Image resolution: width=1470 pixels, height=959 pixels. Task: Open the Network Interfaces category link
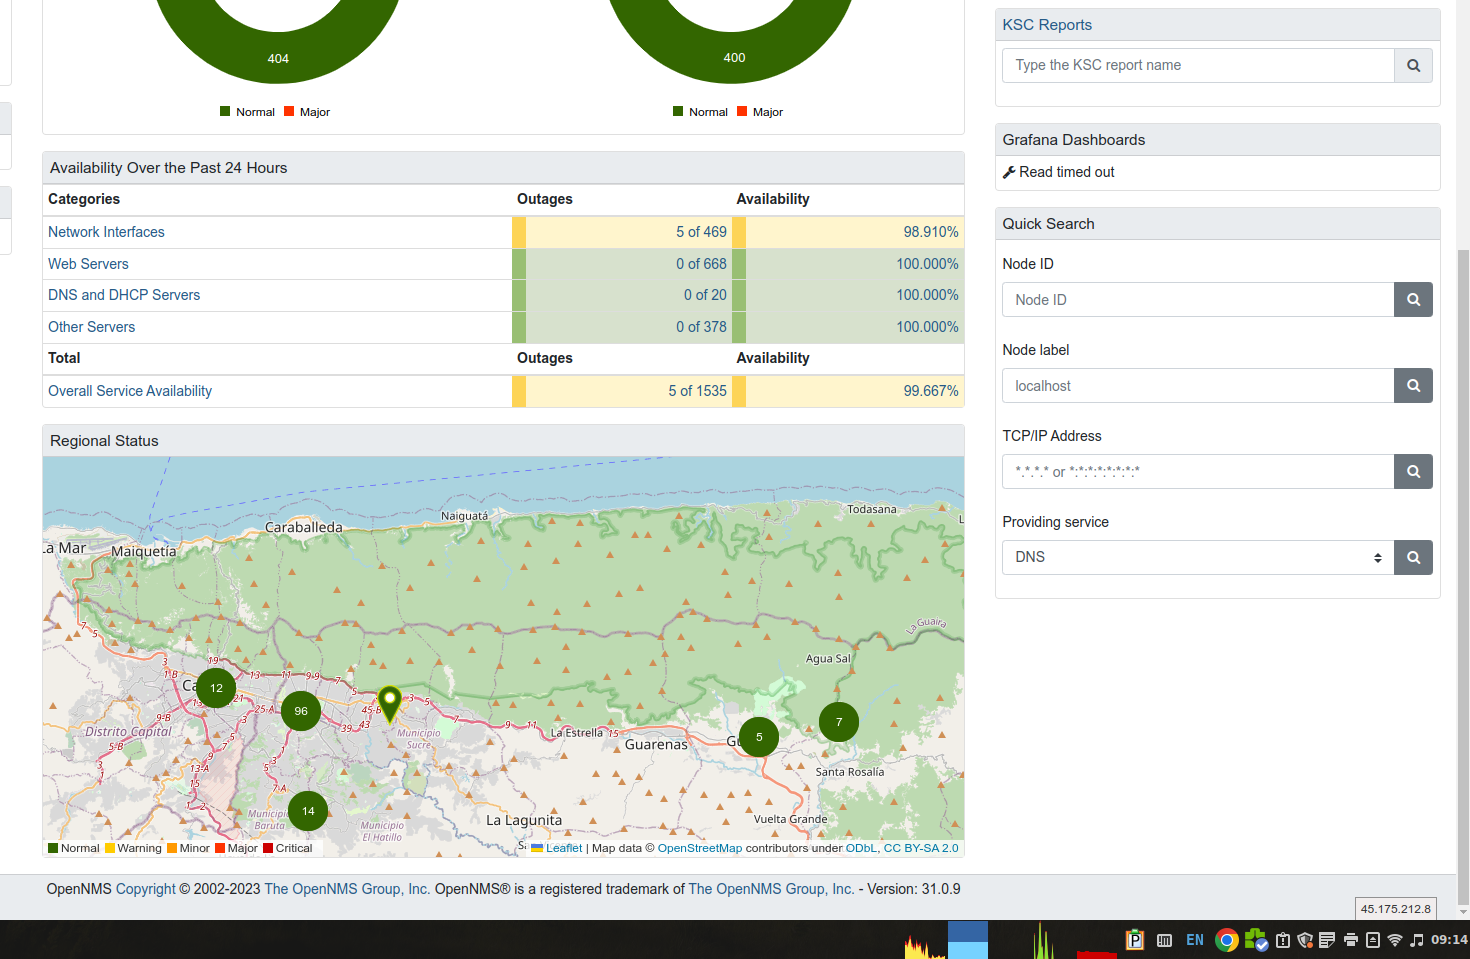(106, 232)
